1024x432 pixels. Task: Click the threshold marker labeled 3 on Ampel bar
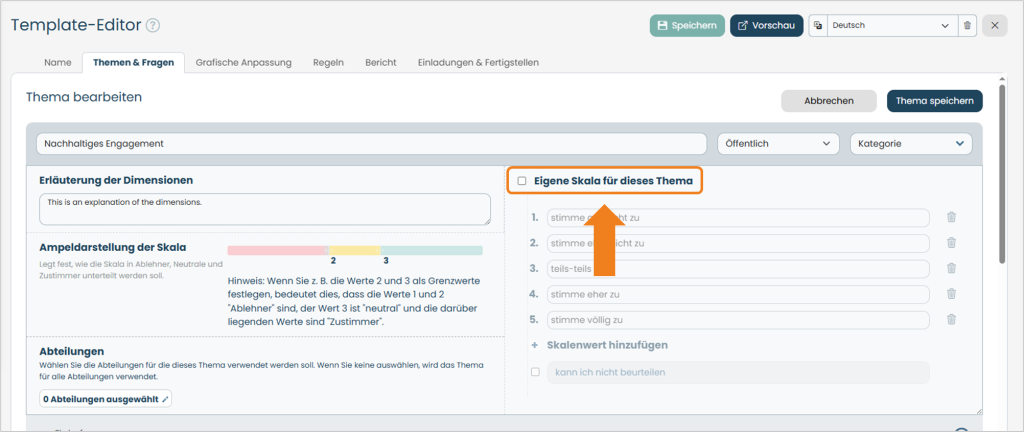click(381, 251)
